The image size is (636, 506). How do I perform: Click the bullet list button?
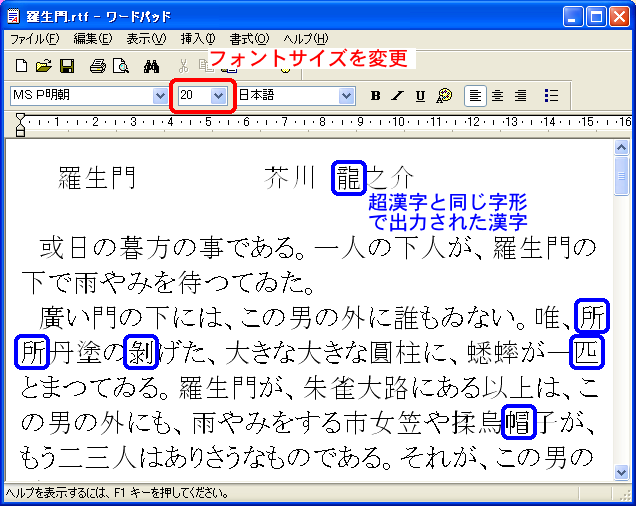coord(551,96)
